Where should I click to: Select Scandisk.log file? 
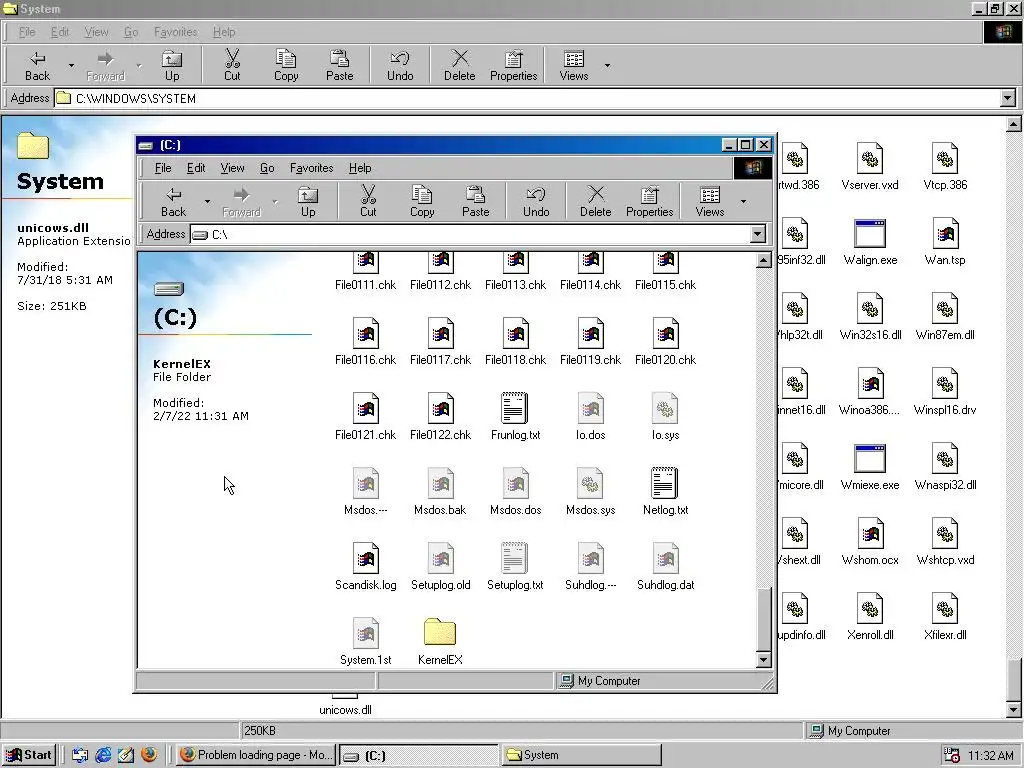point(366,567)
